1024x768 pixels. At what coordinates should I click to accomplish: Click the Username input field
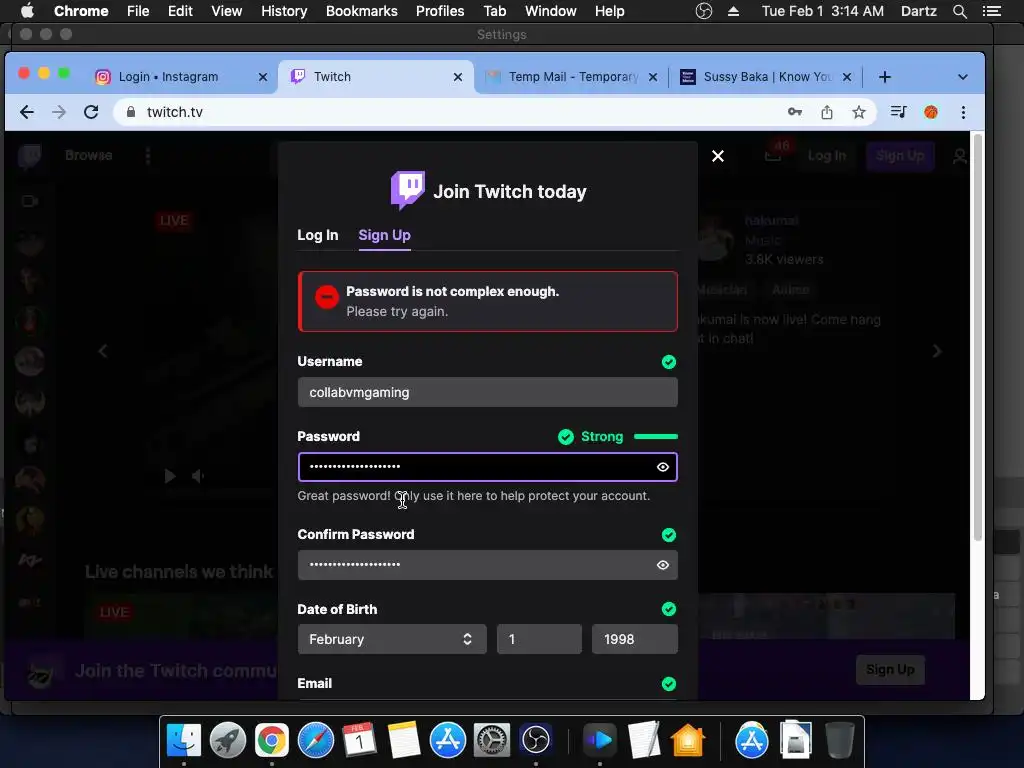(x=487, y=392)
